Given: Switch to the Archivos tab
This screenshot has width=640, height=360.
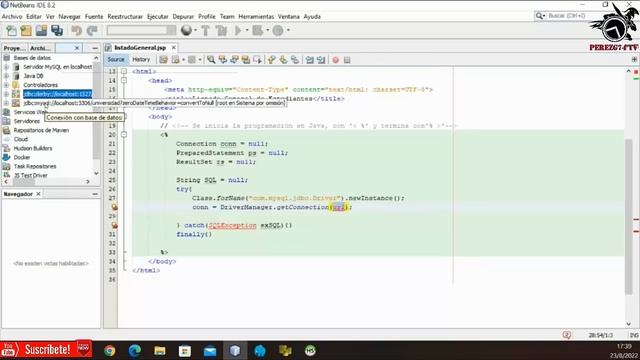Looking at the screenshot, I should click(41, 48).
